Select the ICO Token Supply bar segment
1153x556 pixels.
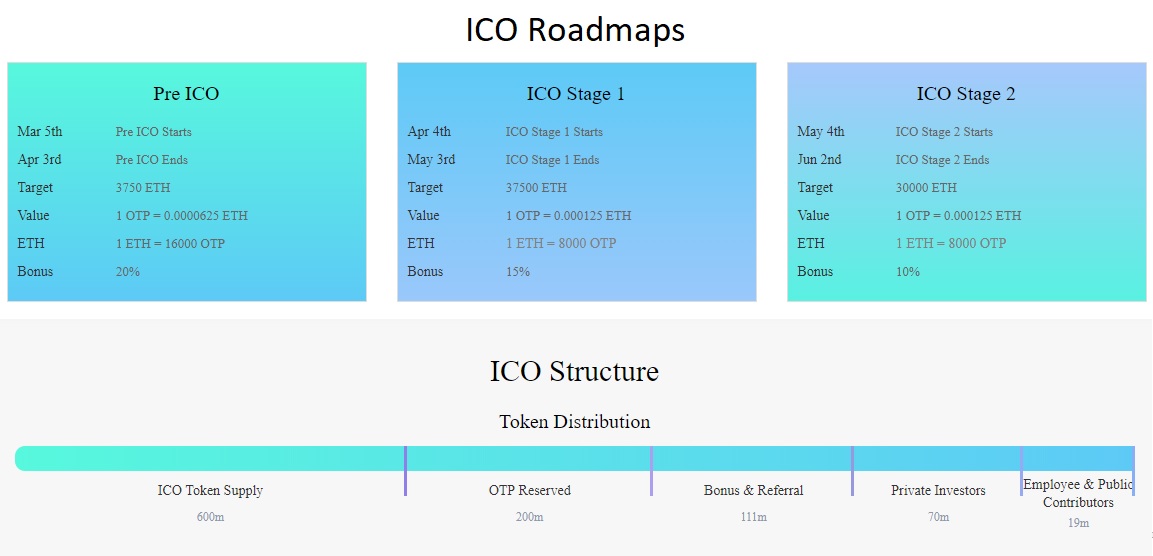click(210, 458)
